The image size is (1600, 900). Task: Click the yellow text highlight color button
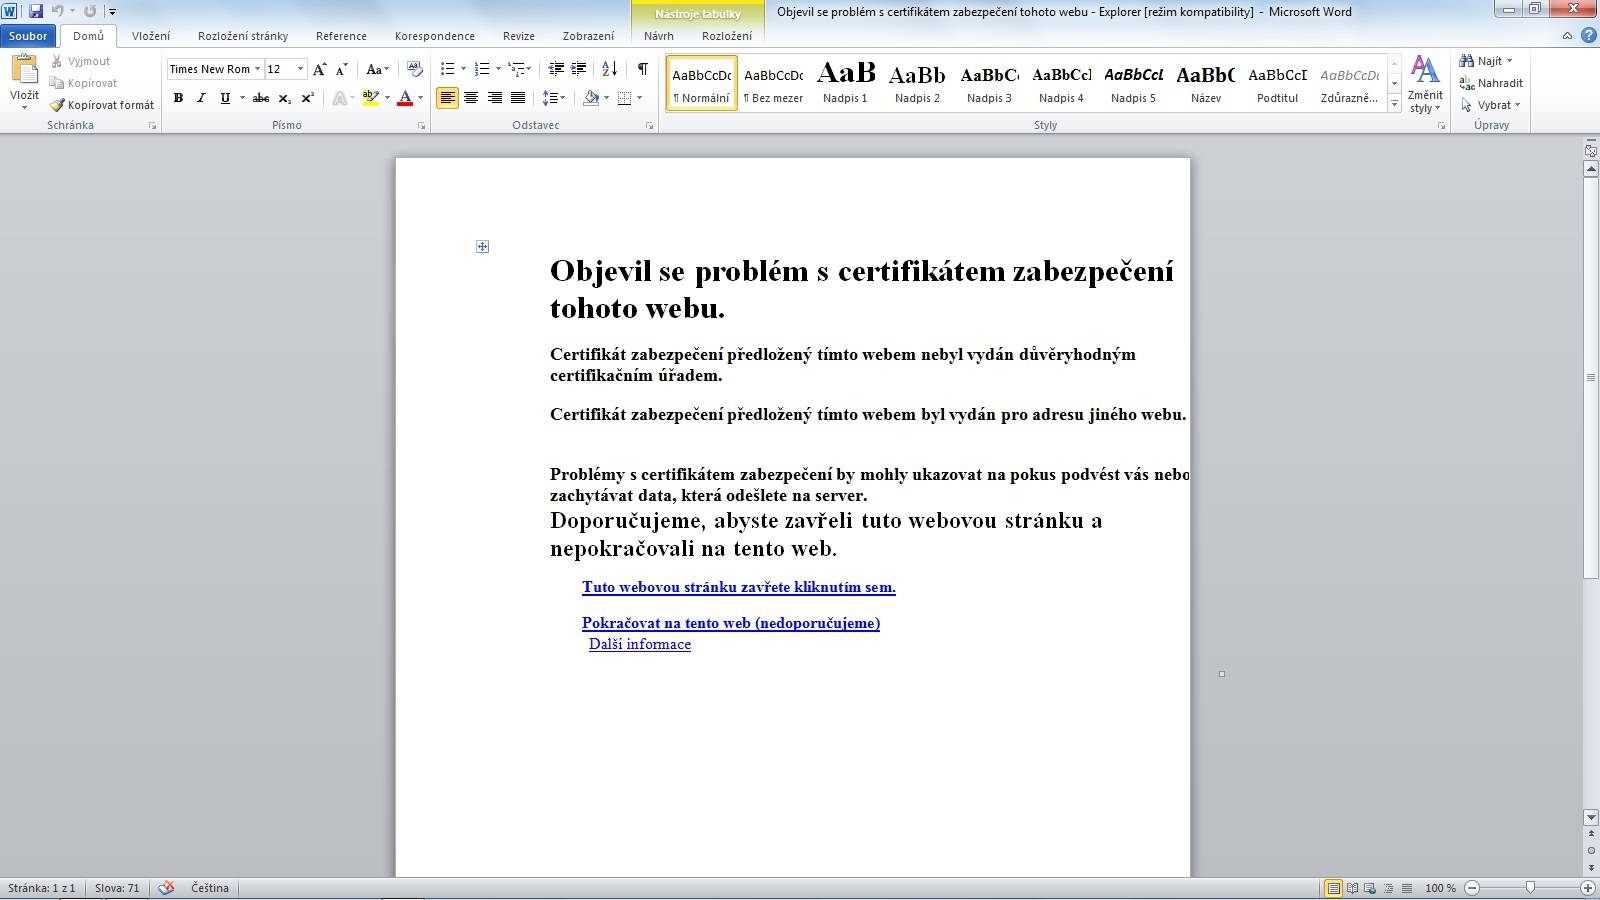[x=371, y=98]
